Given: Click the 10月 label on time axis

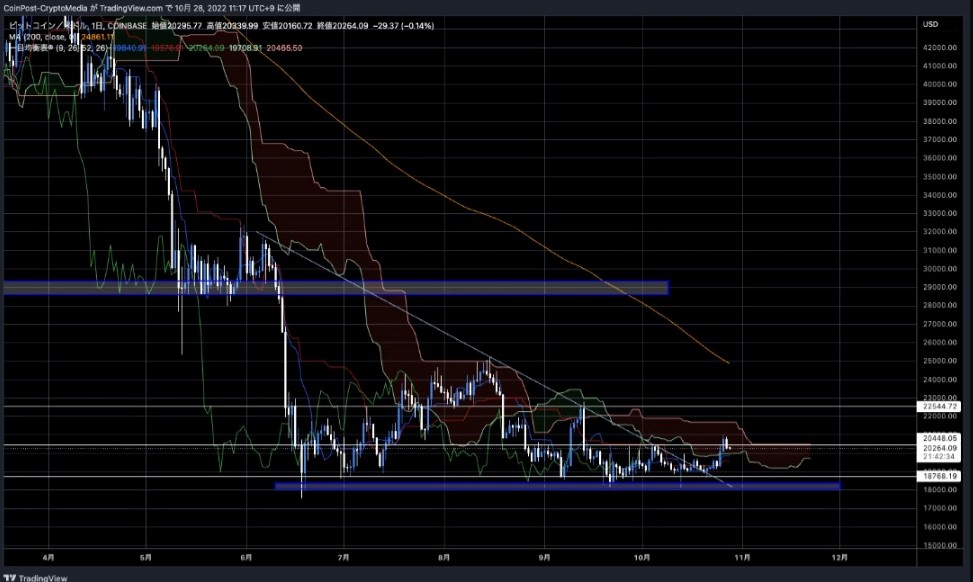Looking at the screenshot, I should 642,558.
